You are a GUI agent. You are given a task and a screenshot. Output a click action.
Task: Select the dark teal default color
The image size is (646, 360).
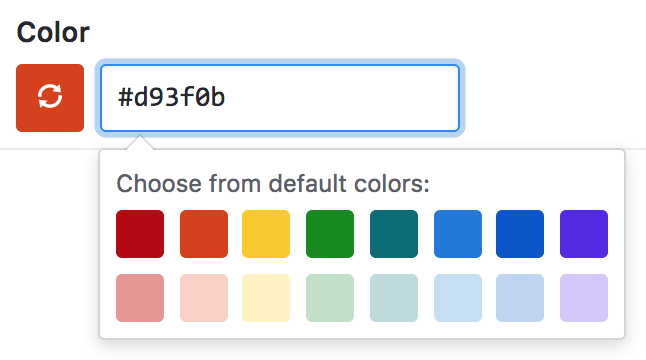394,234
